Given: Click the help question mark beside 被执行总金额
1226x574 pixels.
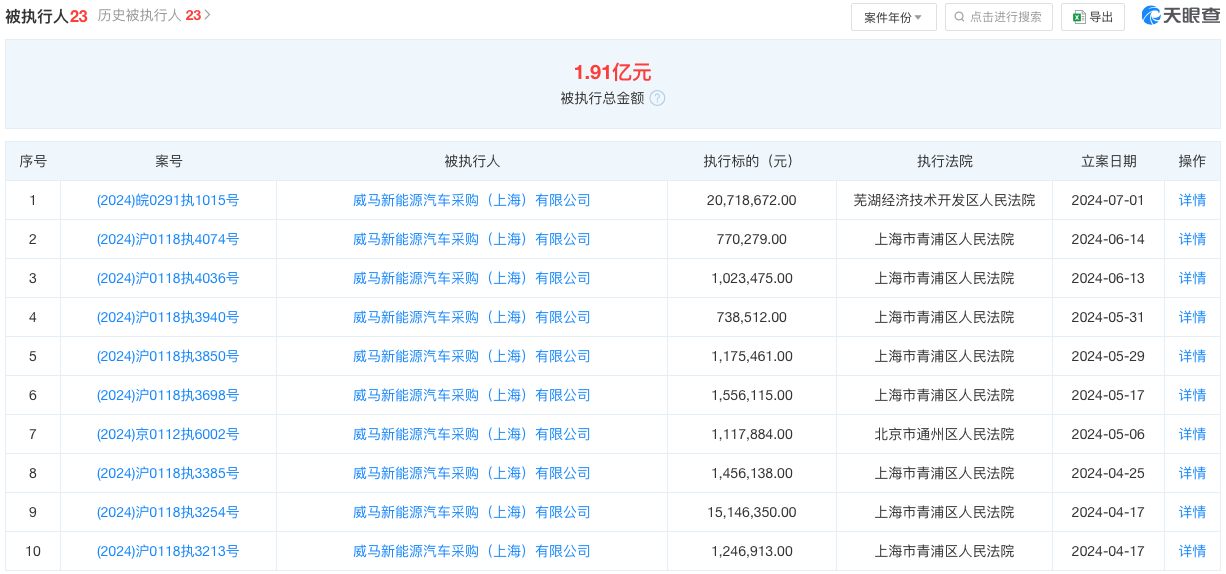Looking at the screenshot, I should 657,98.
